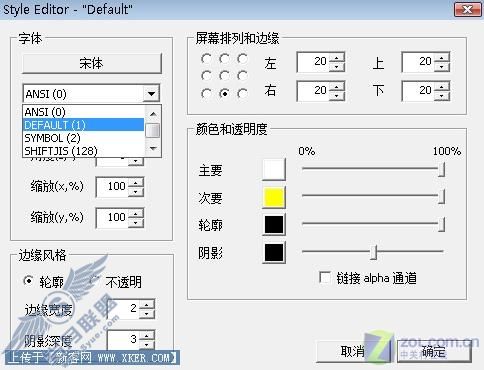Open the 宋体 font chooser button

pyautogui.click(x=92, y=63)
